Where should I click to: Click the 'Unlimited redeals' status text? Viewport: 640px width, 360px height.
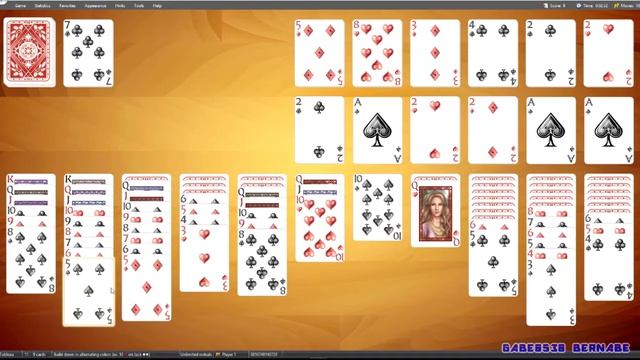point(196,354)
